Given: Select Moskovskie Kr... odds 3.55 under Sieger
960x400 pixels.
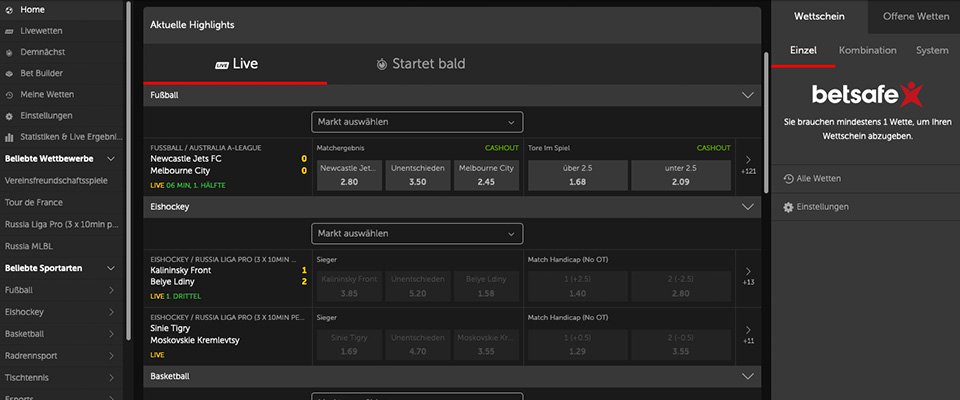Looking at the screenshot, I should (x=487, y=345).
